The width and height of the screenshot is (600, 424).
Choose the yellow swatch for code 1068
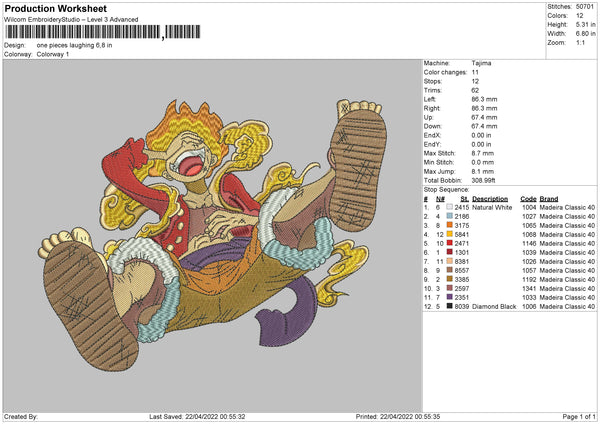[449, 234]
